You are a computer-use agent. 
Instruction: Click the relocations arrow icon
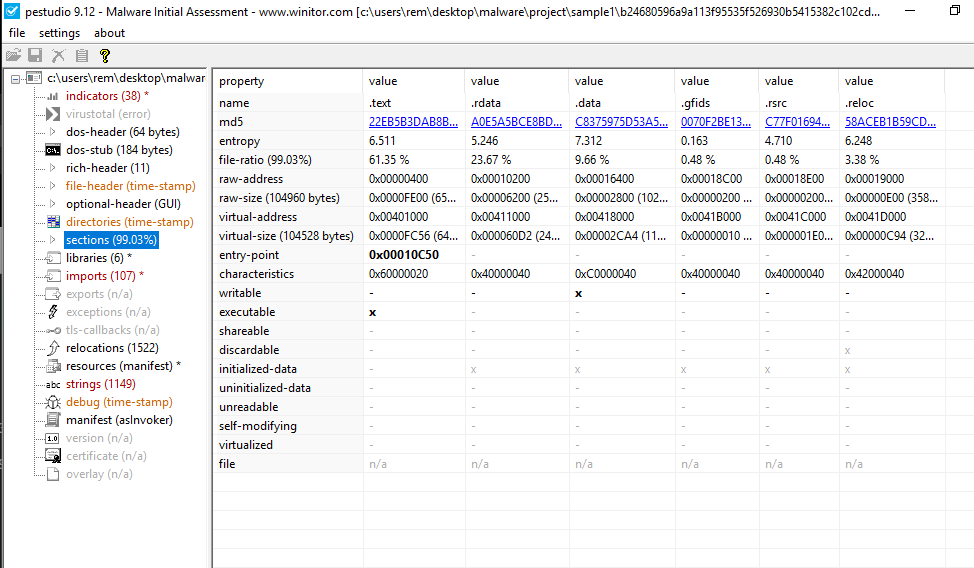click(53, 348)
